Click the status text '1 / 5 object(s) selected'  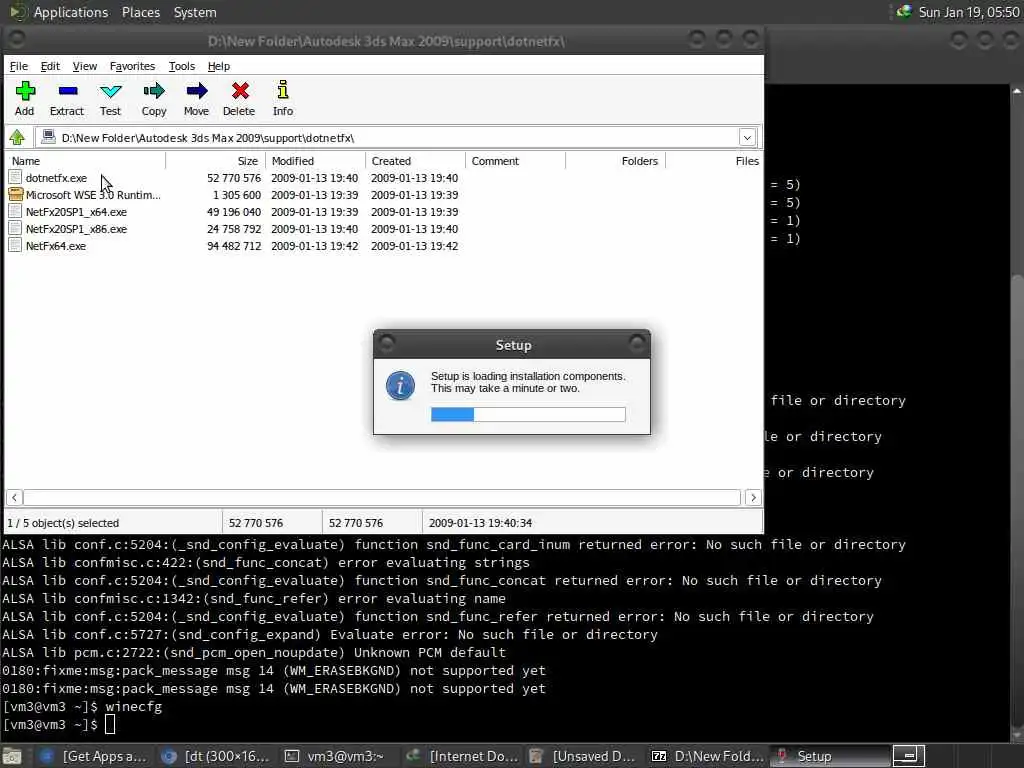point(63,523)
